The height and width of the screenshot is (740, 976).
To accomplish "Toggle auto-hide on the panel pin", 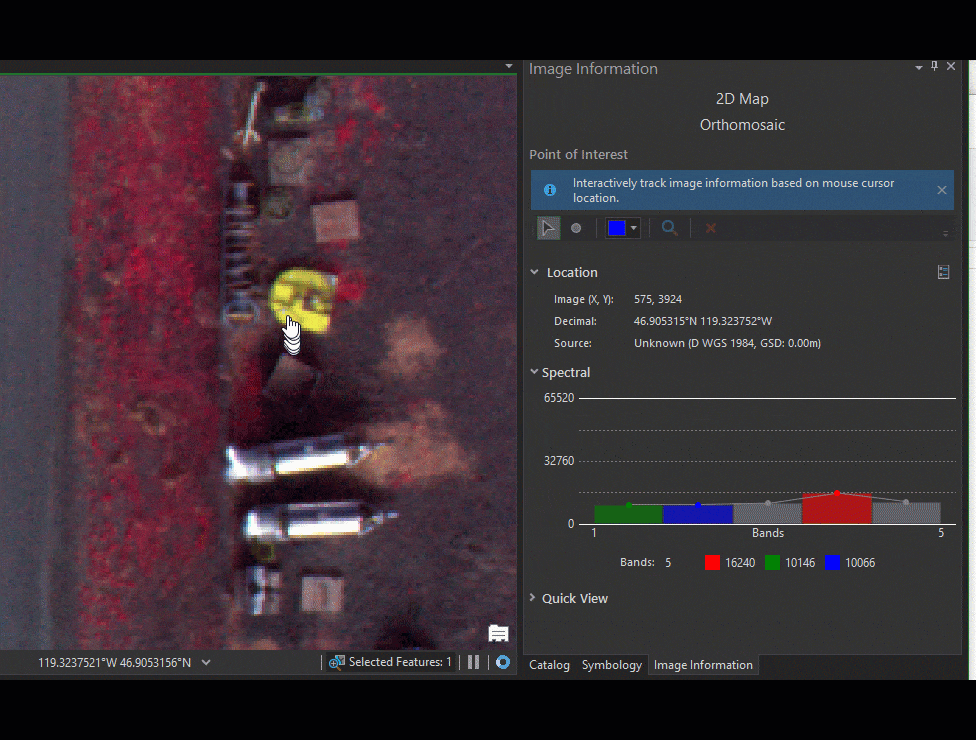I will point(933,66).
